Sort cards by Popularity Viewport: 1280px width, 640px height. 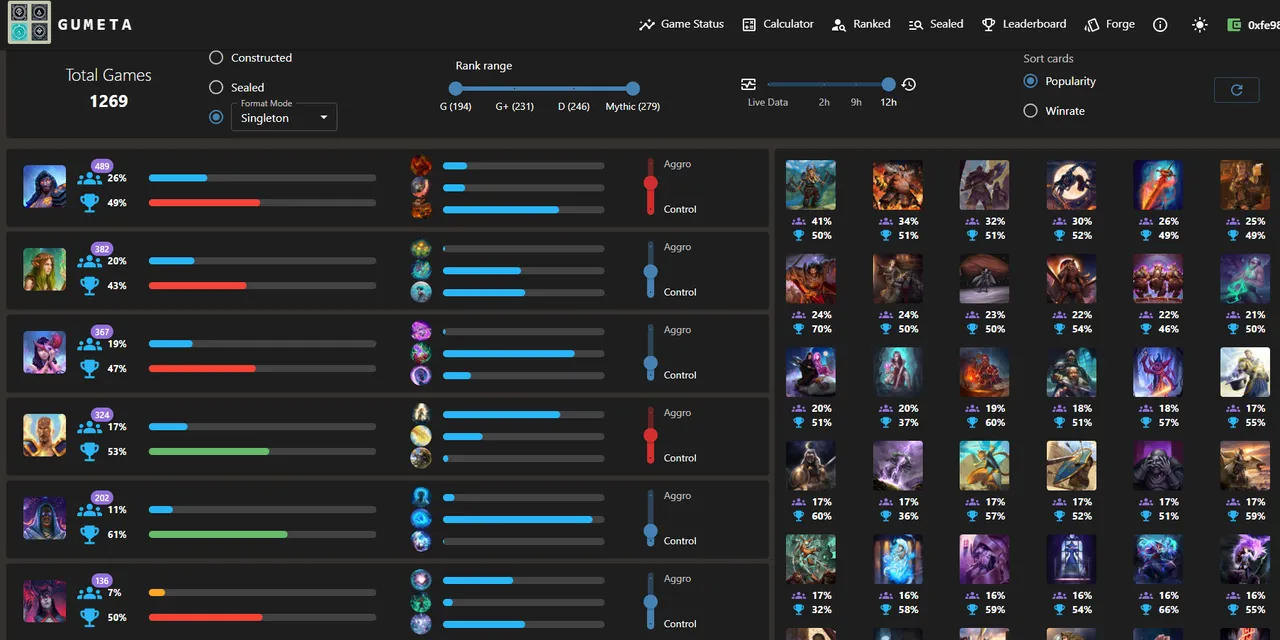(x=1030, y=81)
